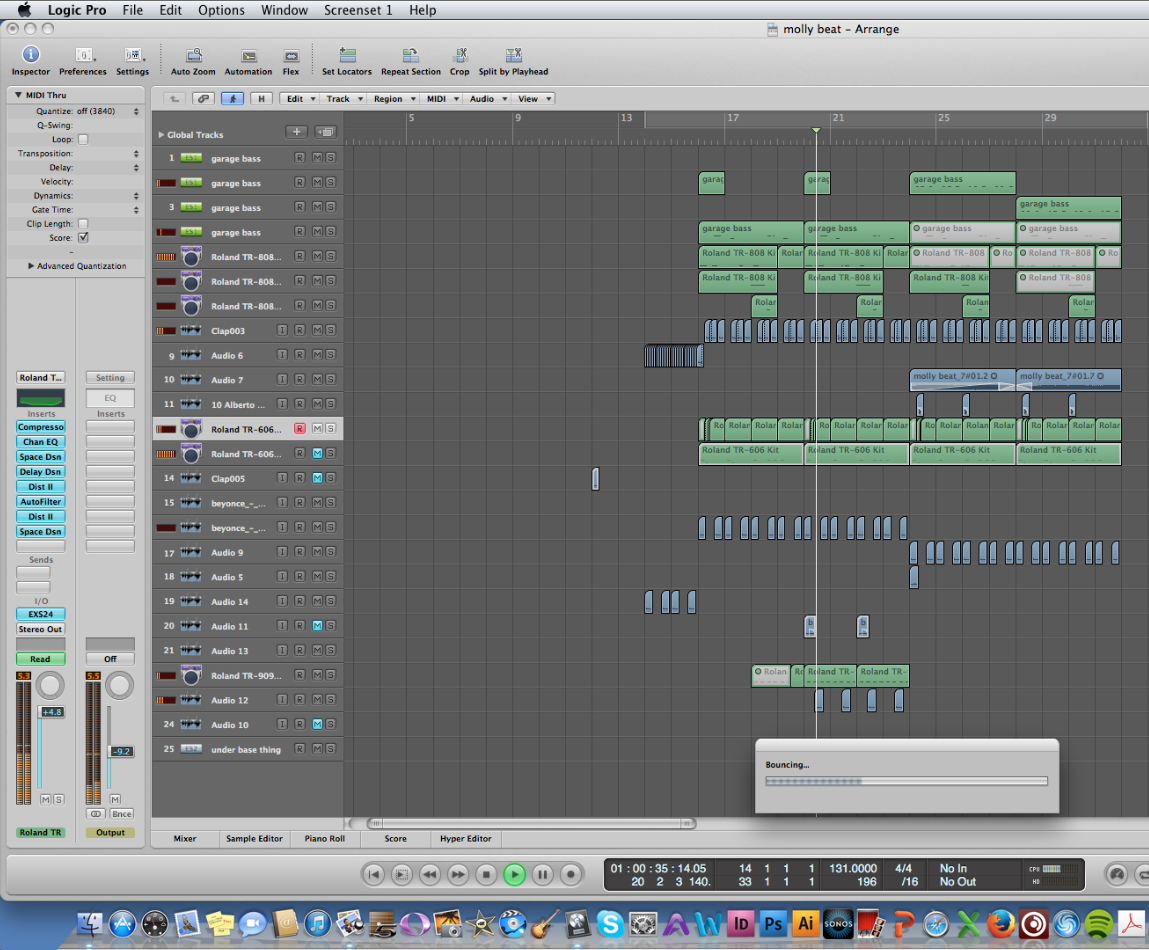The height and width of the screenshot is (950, 1149).
Task: Click the Hide view H button
Action: 261,98
